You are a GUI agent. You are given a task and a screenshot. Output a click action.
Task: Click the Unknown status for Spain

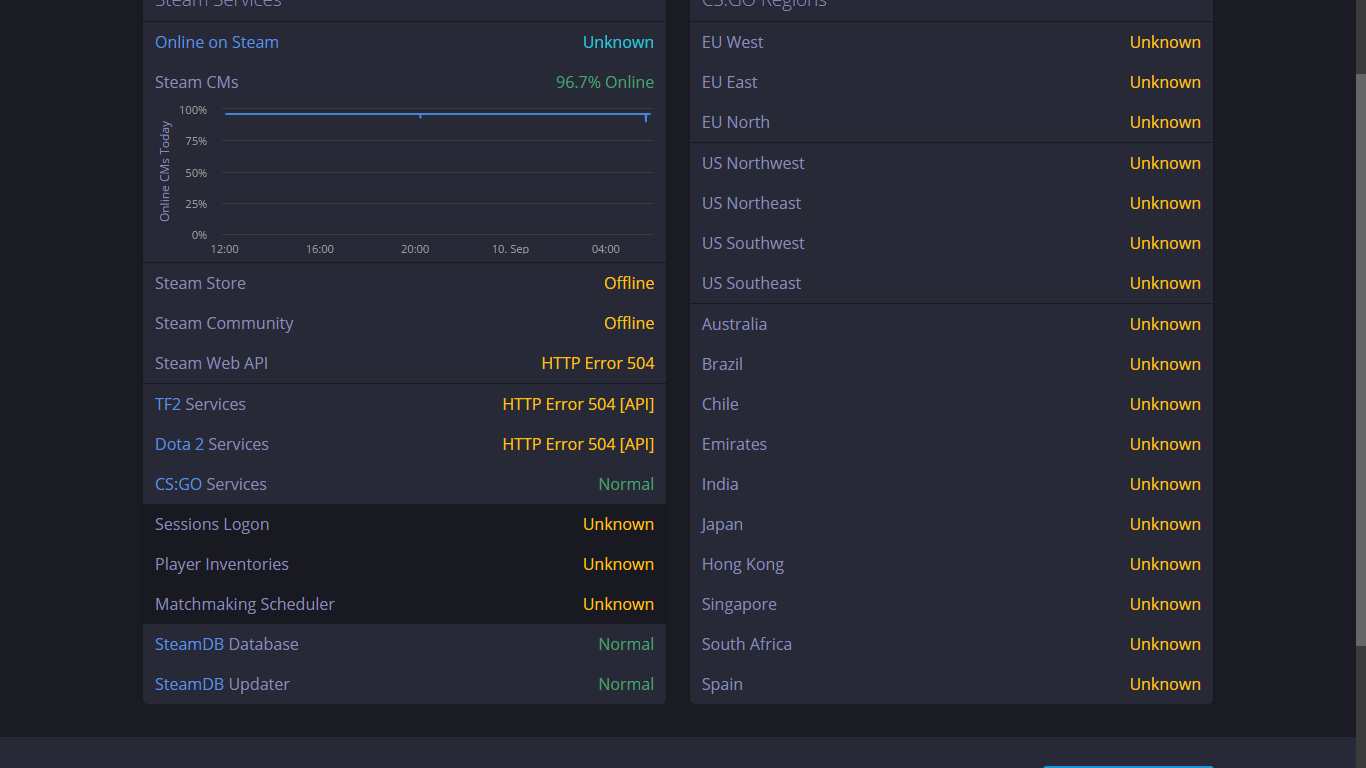[1165, 684]
